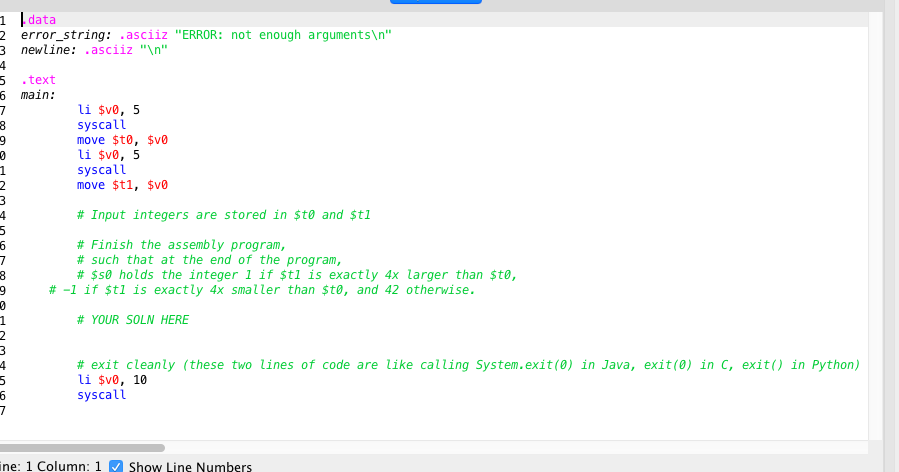Click the '# exit cleanly' comment line

pyautogui.click(x=468, y=365)
